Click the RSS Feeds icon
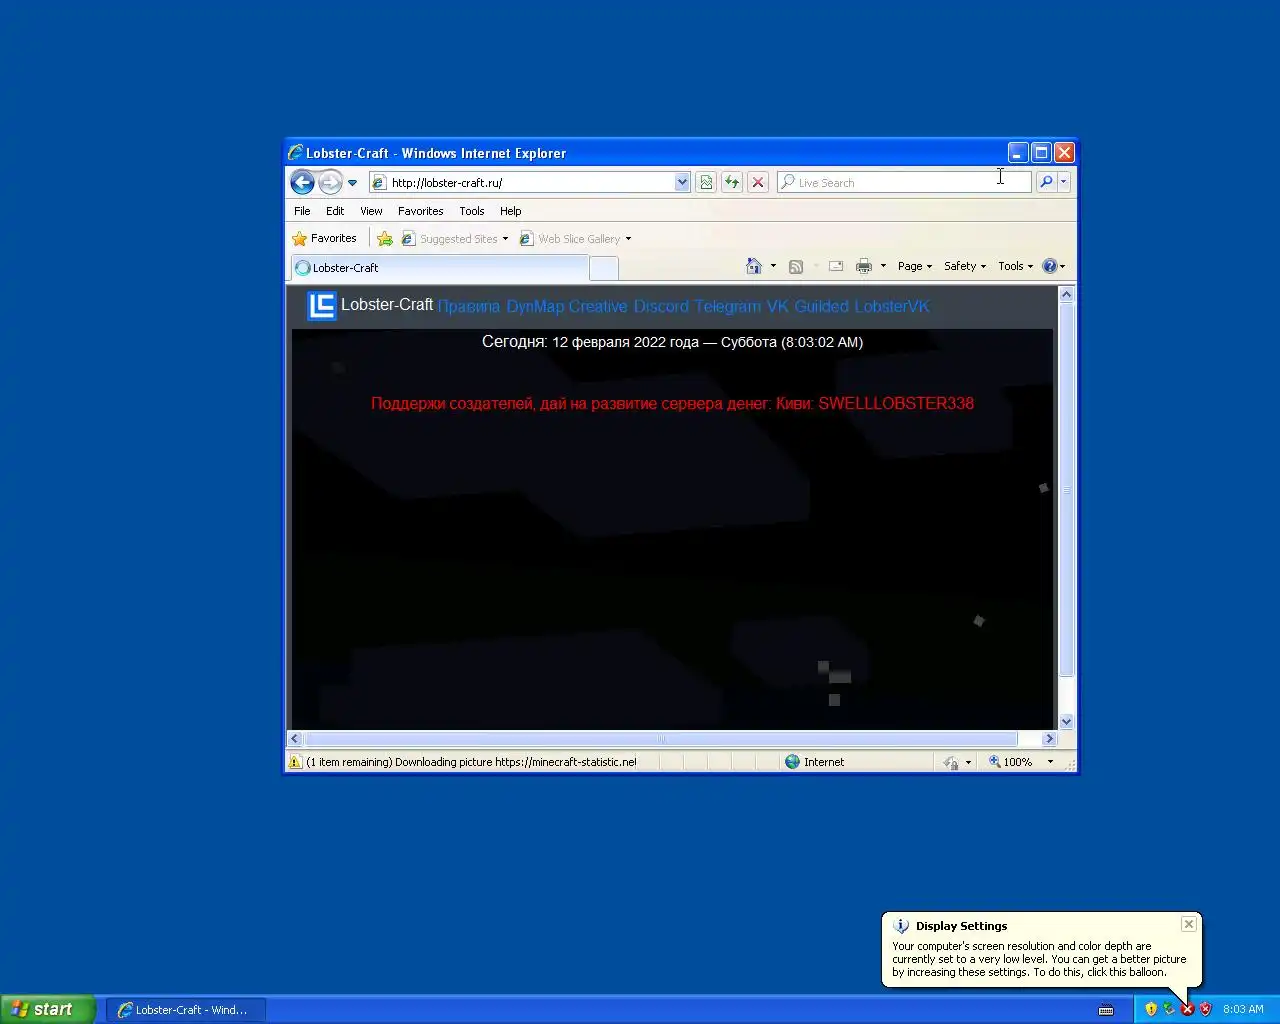 (x=796, y=266)
